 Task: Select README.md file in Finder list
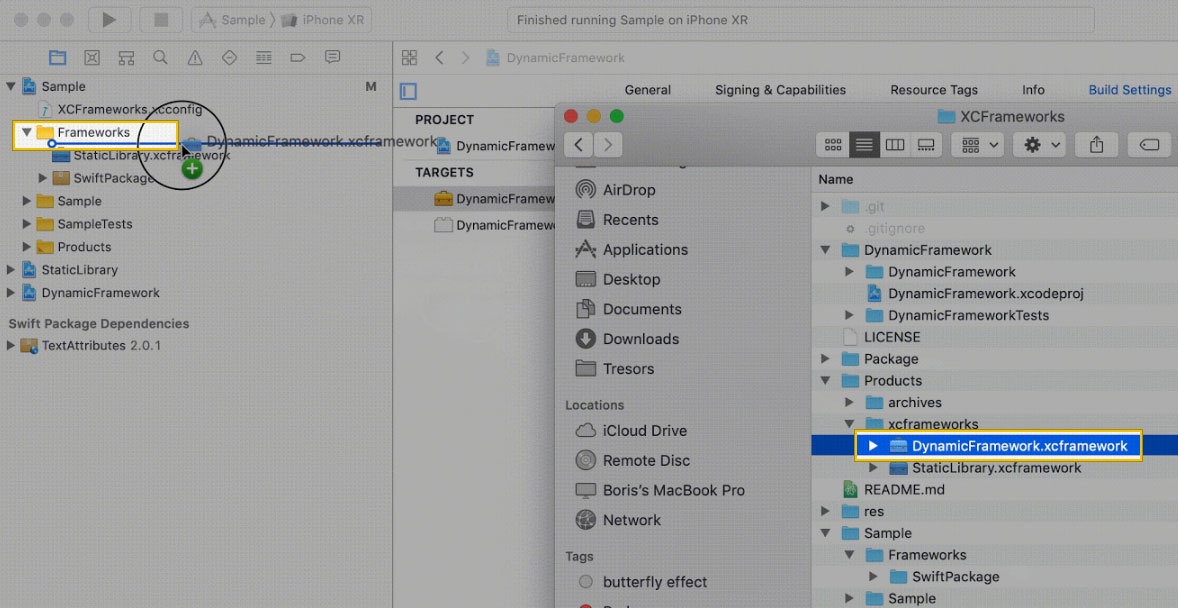[904, 490]
